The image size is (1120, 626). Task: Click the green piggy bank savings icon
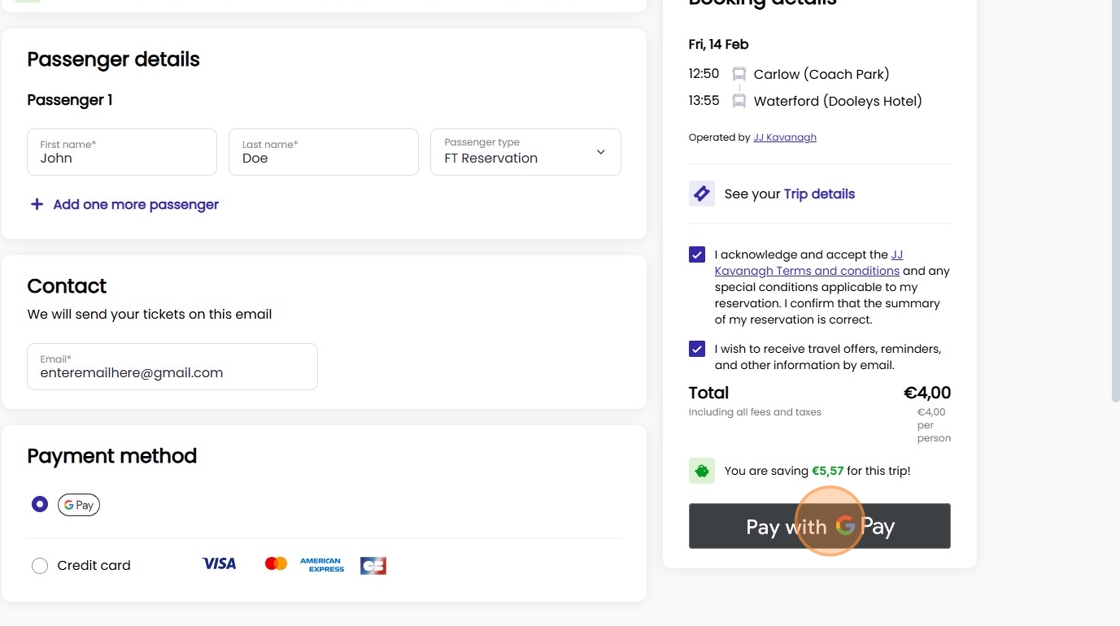(701, 471)
